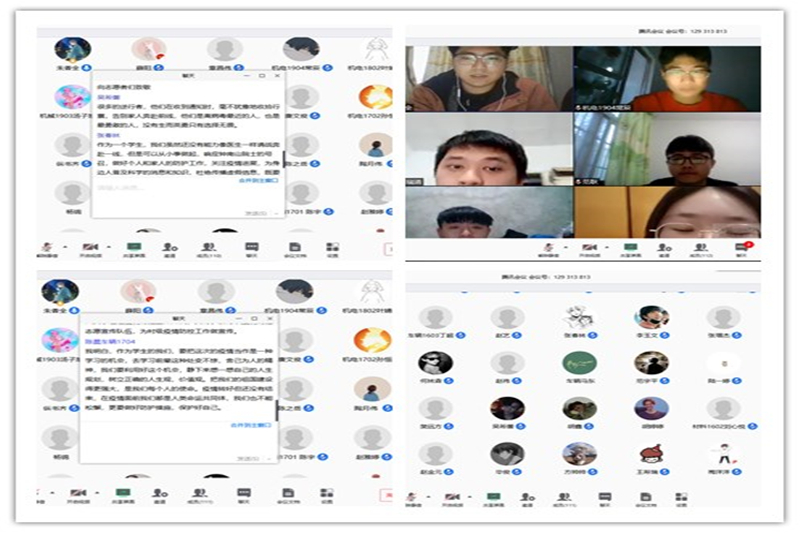Open audio options arrow in lower-right window
The width and height of the screenshot is (800, 533).
coord(429,496)
